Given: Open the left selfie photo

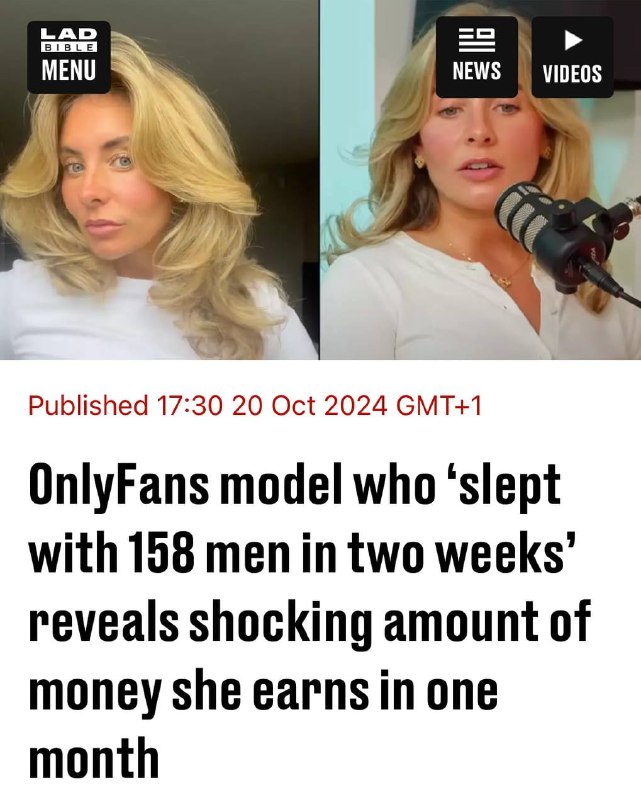Looking at the screenshot, I should 159,180.
